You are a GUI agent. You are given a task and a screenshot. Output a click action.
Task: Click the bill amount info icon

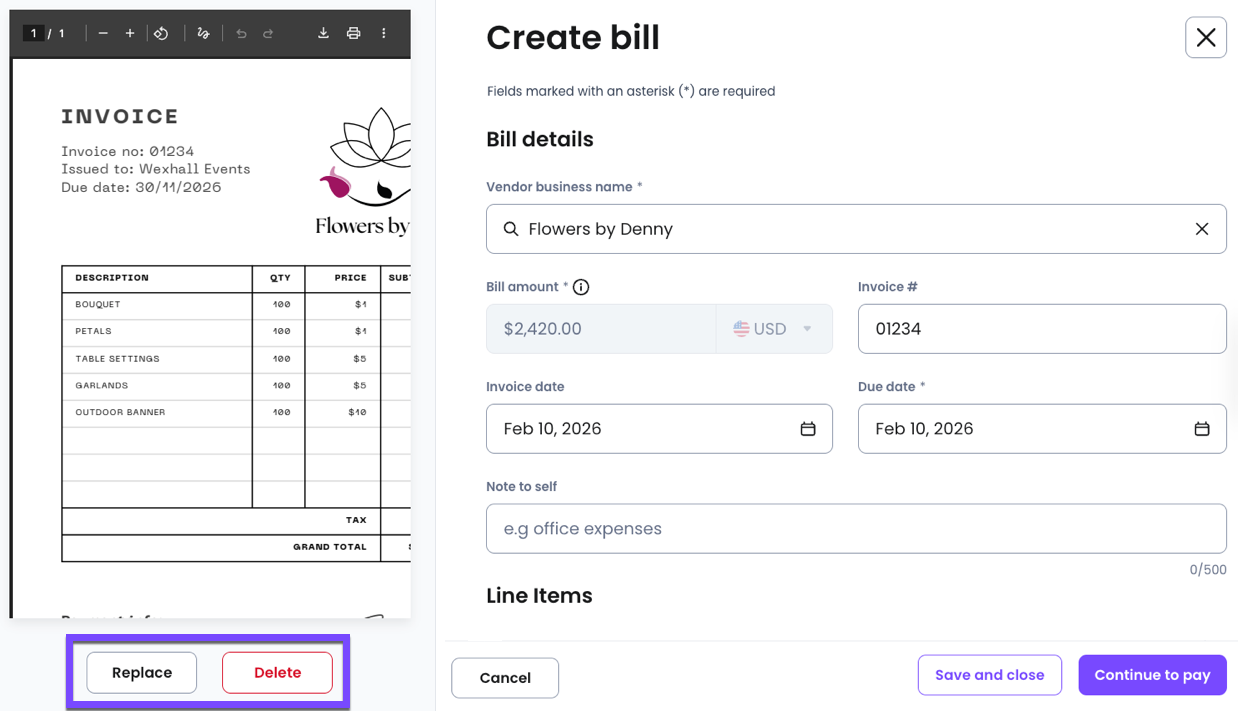pos(581,287)
